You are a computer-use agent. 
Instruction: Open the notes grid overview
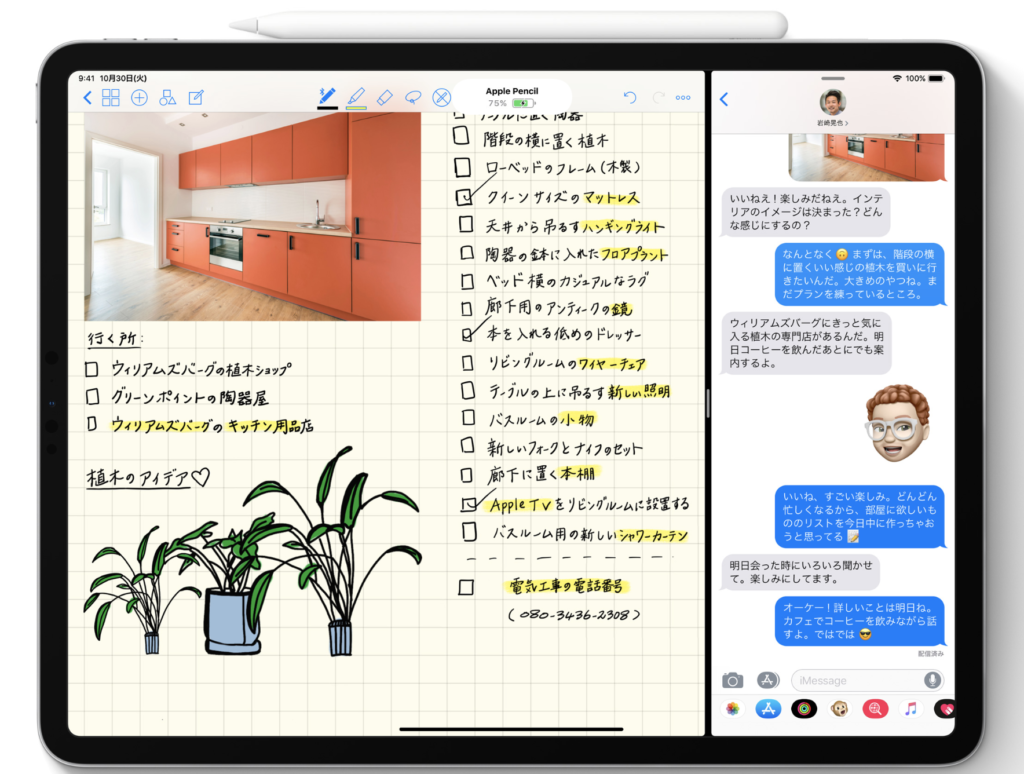click(x=111, y=97)
